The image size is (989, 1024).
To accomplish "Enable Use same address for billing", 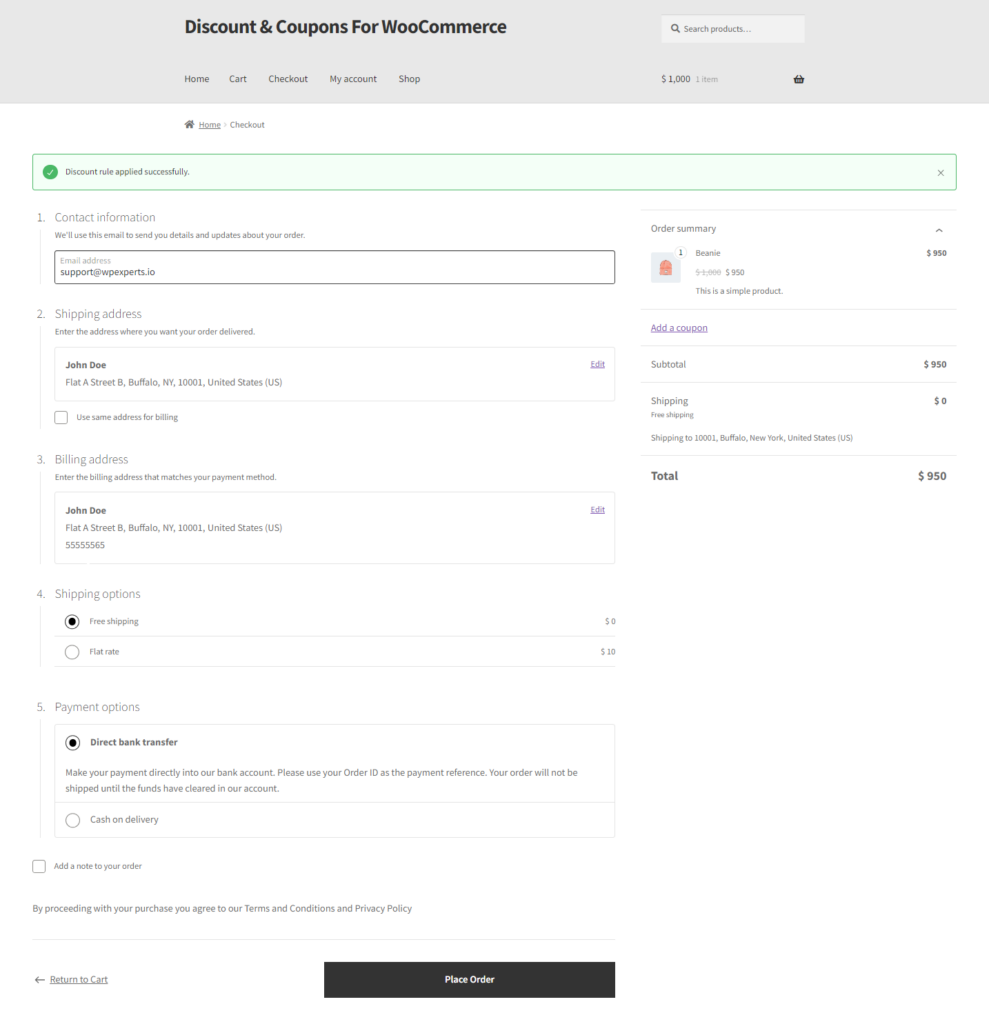I will (61, 417).
